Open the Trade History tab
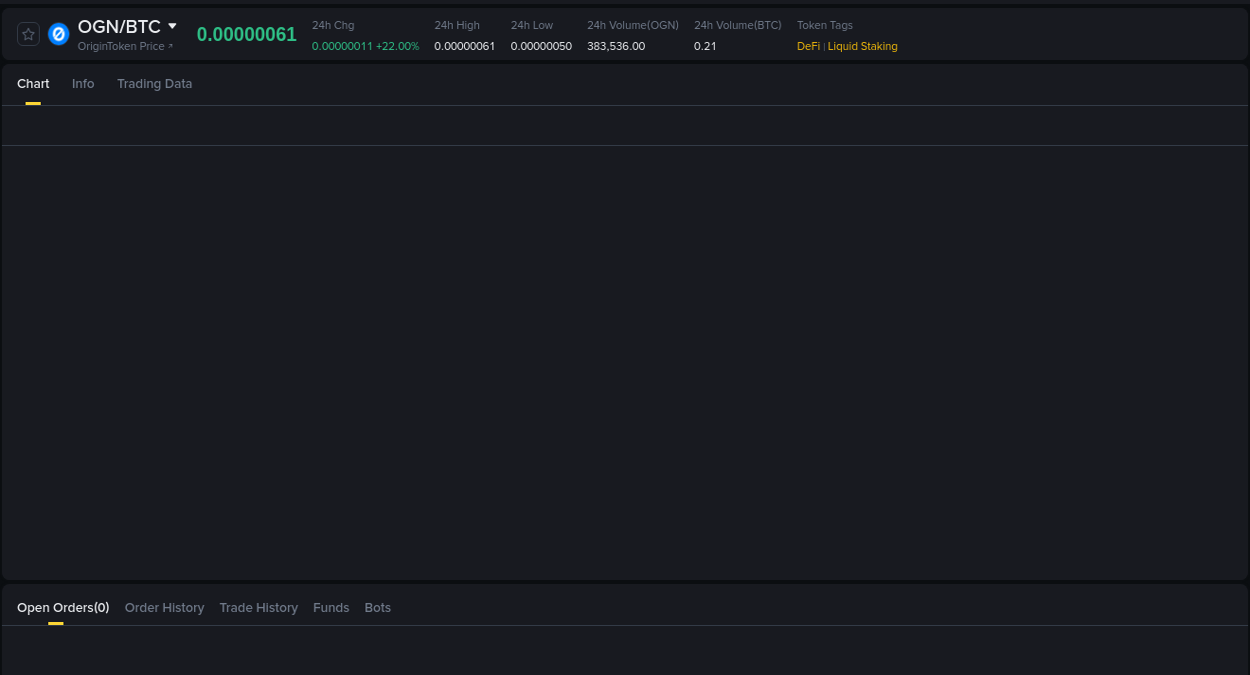The image size is (1250, 675). coord(258,608)
